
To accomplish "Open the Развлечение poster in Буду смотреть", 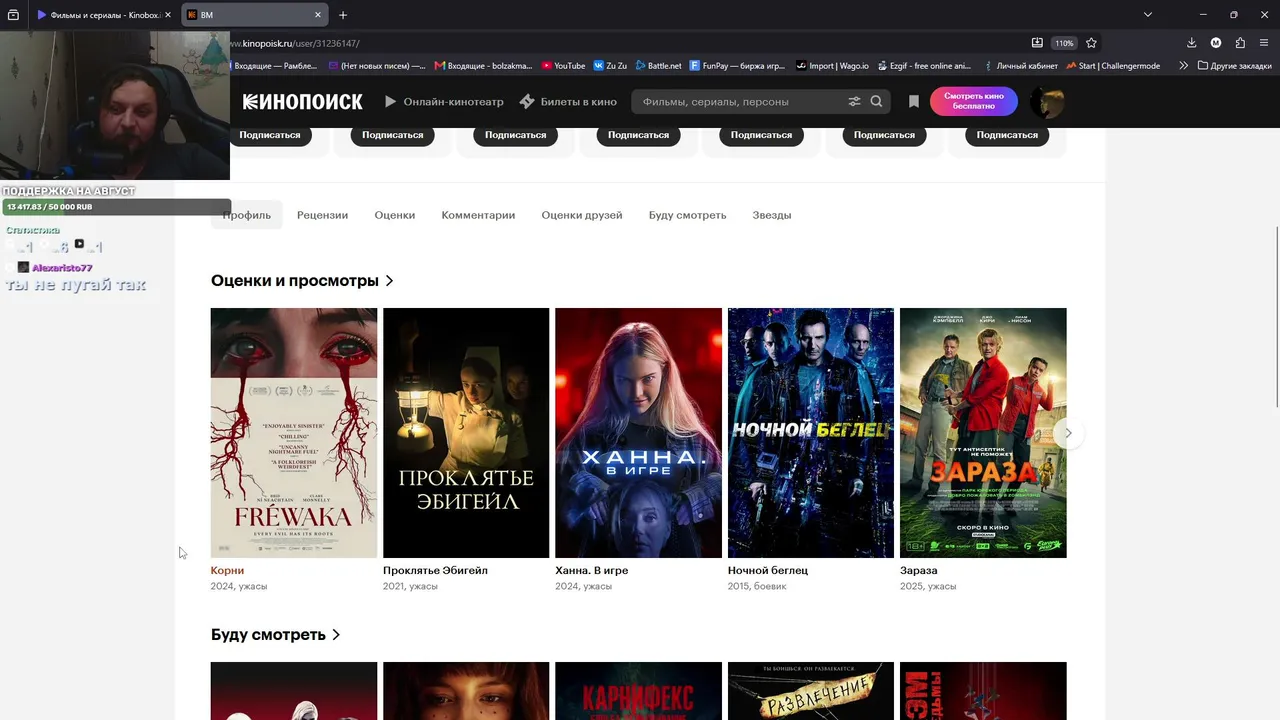I will [x=811, y=691].
